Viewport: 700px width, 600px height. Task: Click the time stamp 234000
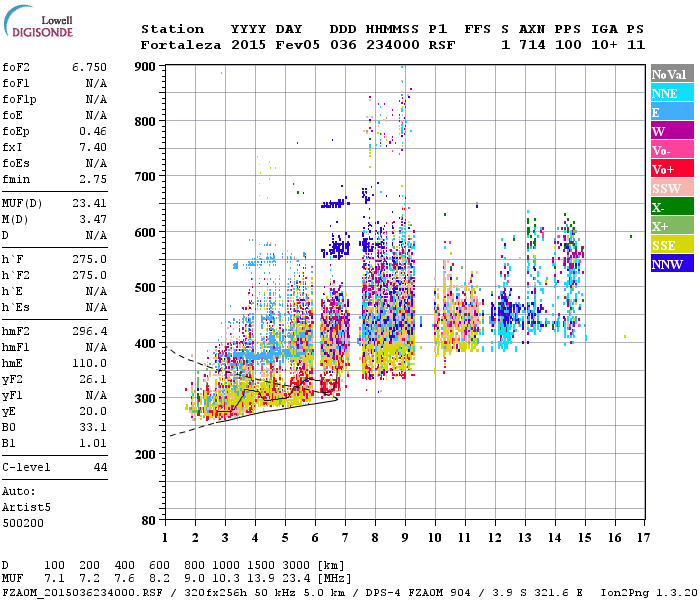pyautogui.click(x=393, y=45)
